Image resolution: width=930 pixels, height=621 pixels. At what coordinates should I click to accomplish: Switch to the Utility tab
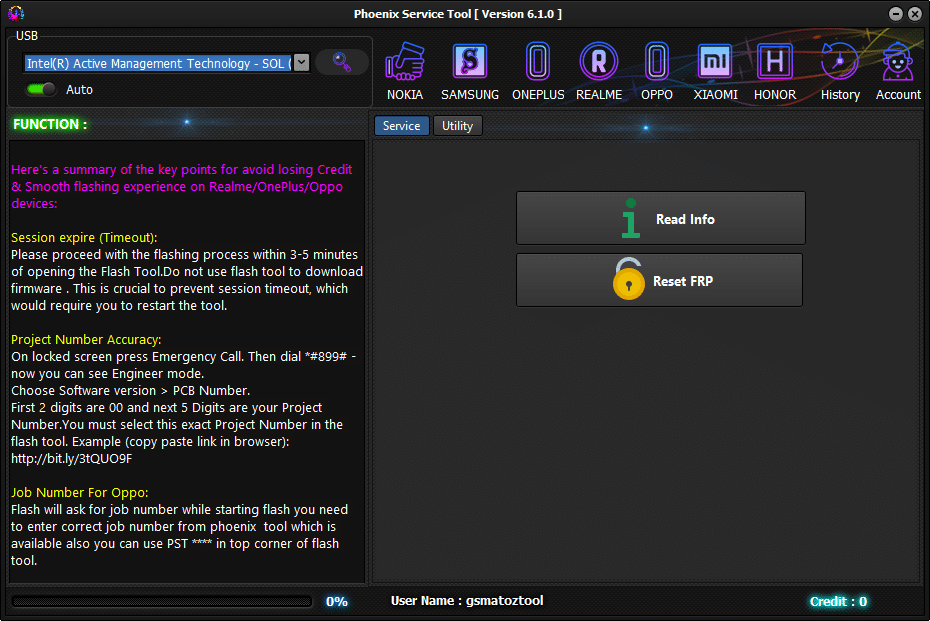457,125
